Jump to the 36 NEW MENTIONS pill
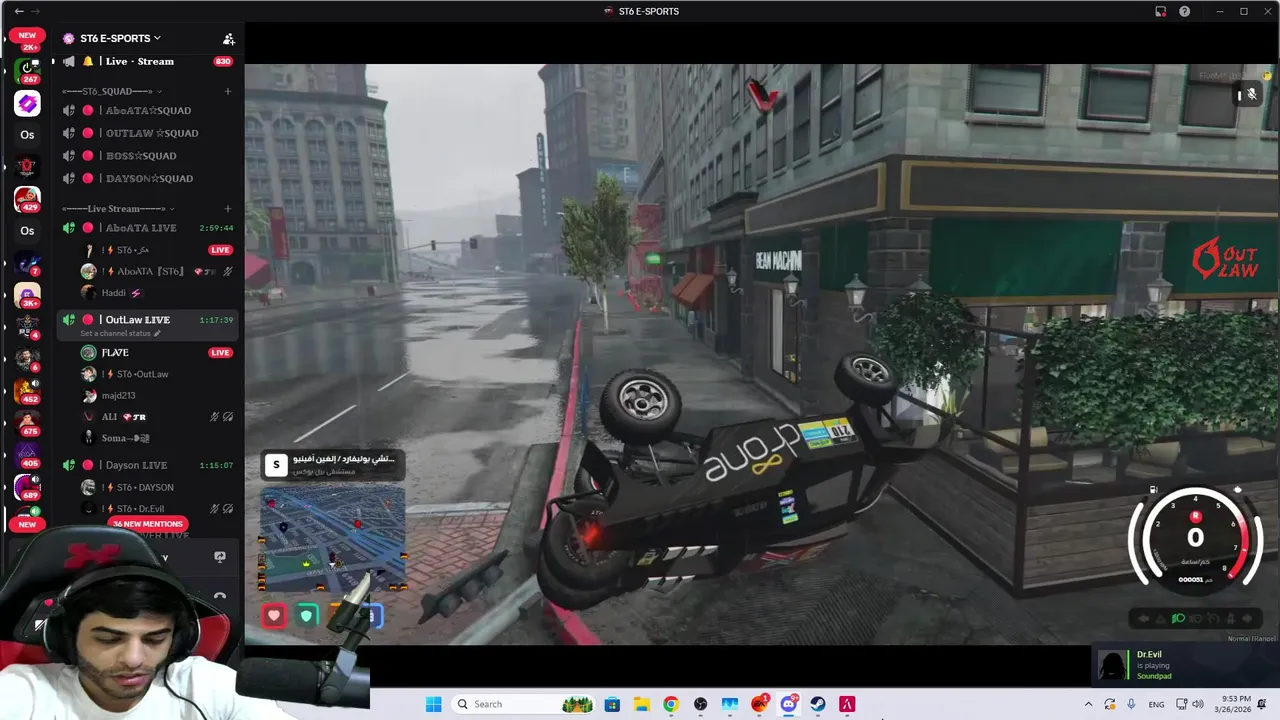This screenshot has width=1280, height=720. coord(147,524)
